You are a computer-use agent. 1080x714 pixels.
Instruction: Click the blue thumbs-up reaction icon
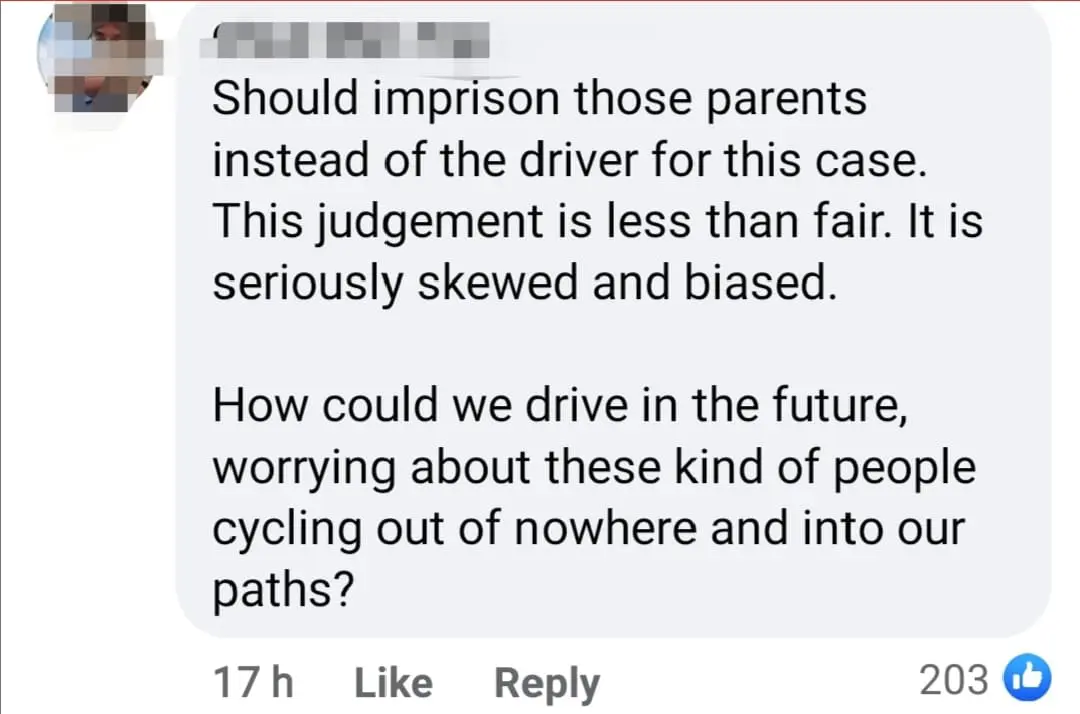pyautogui.click(x=1031, y=680)
